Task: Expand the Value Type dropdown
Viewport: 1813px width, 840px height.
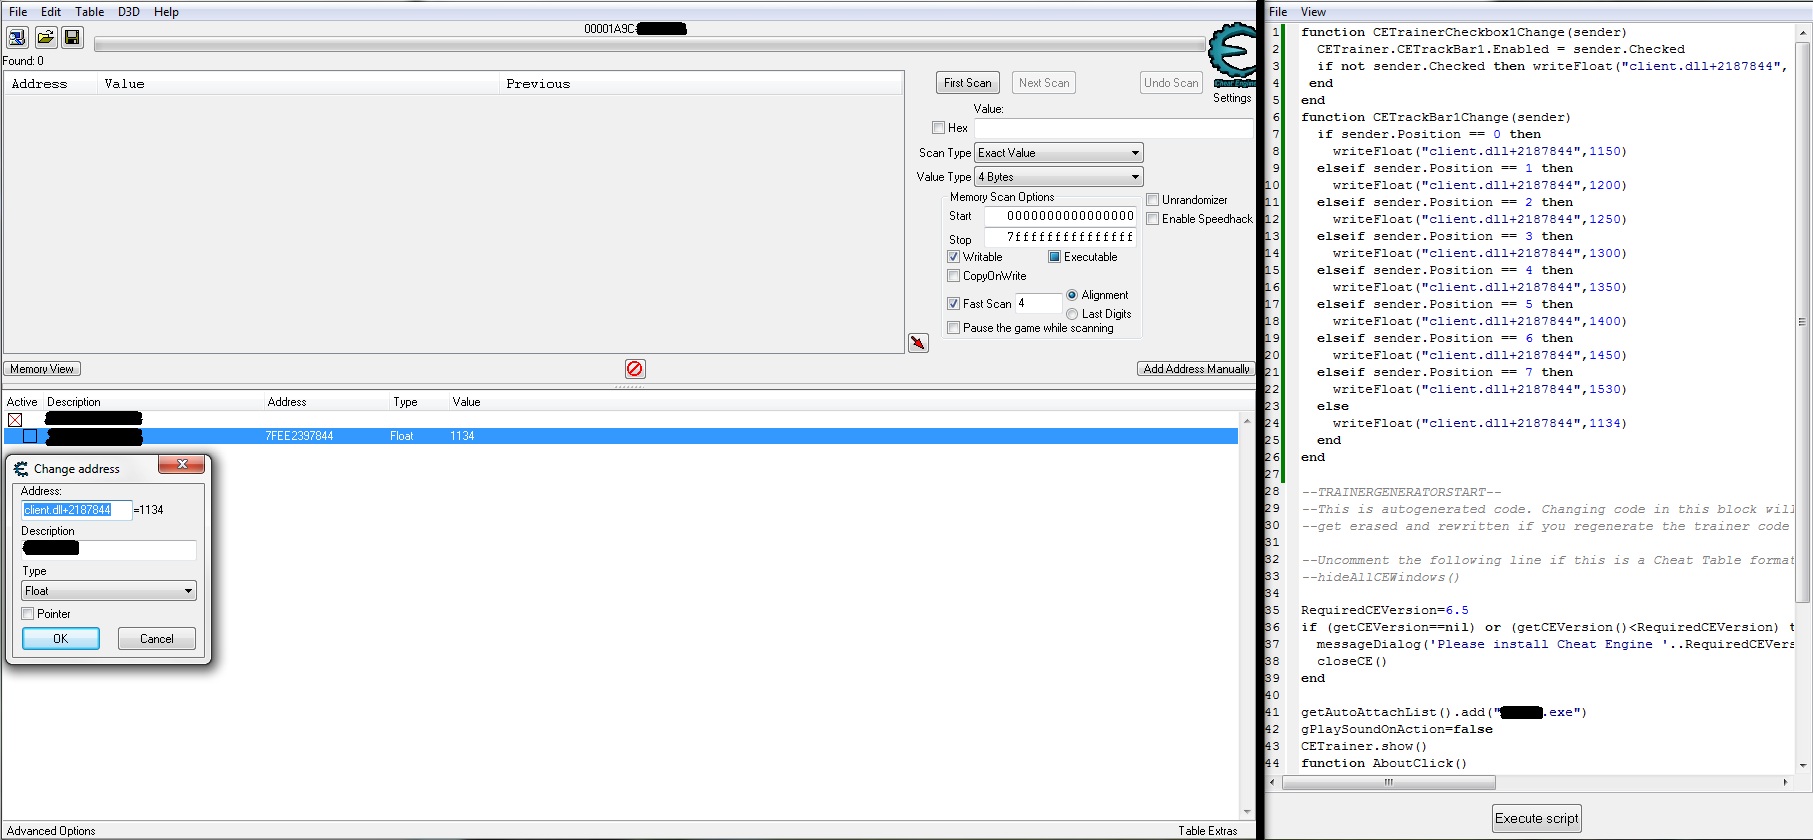Action: click(1058, 177)
